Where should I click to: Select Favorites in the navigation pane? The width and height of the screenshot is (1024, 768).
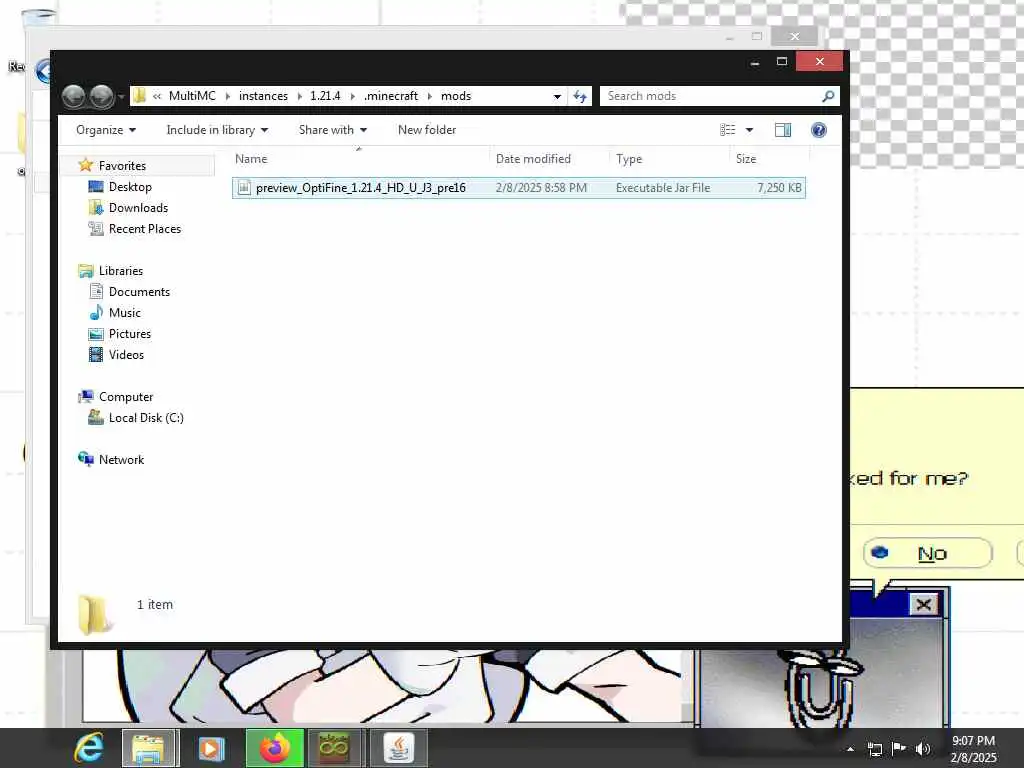pyautogui.click(x=122, y=166)
